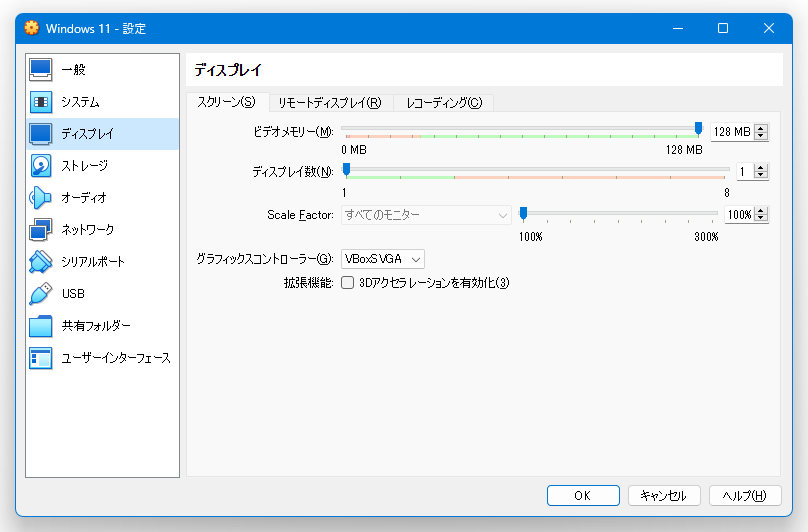Open the Scale Factor すべてのモニター dropdown
This screenshot has height=532, width=808.
coord(426,215)
